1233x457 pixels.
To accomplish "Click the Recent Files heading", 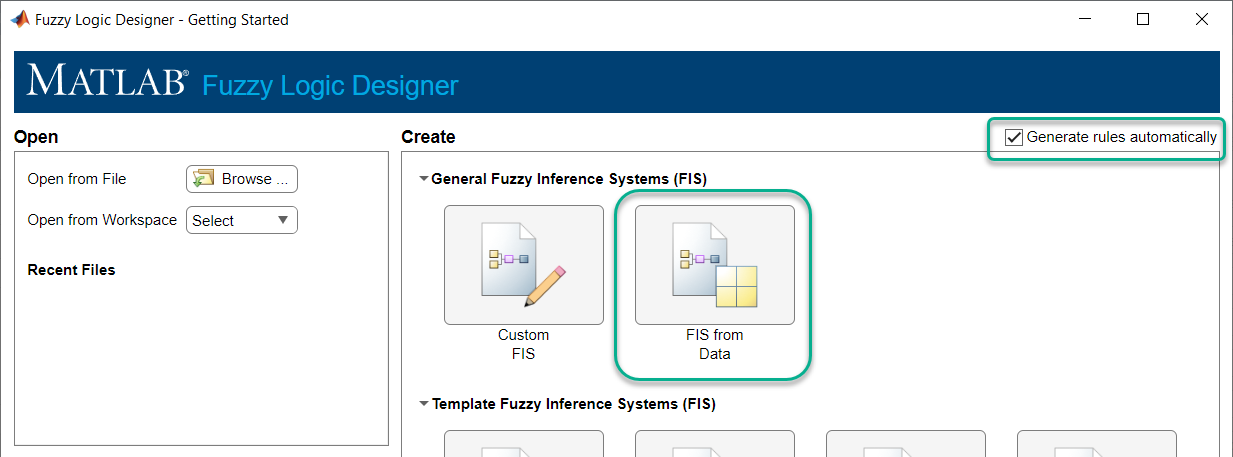I will click(71, 270).
